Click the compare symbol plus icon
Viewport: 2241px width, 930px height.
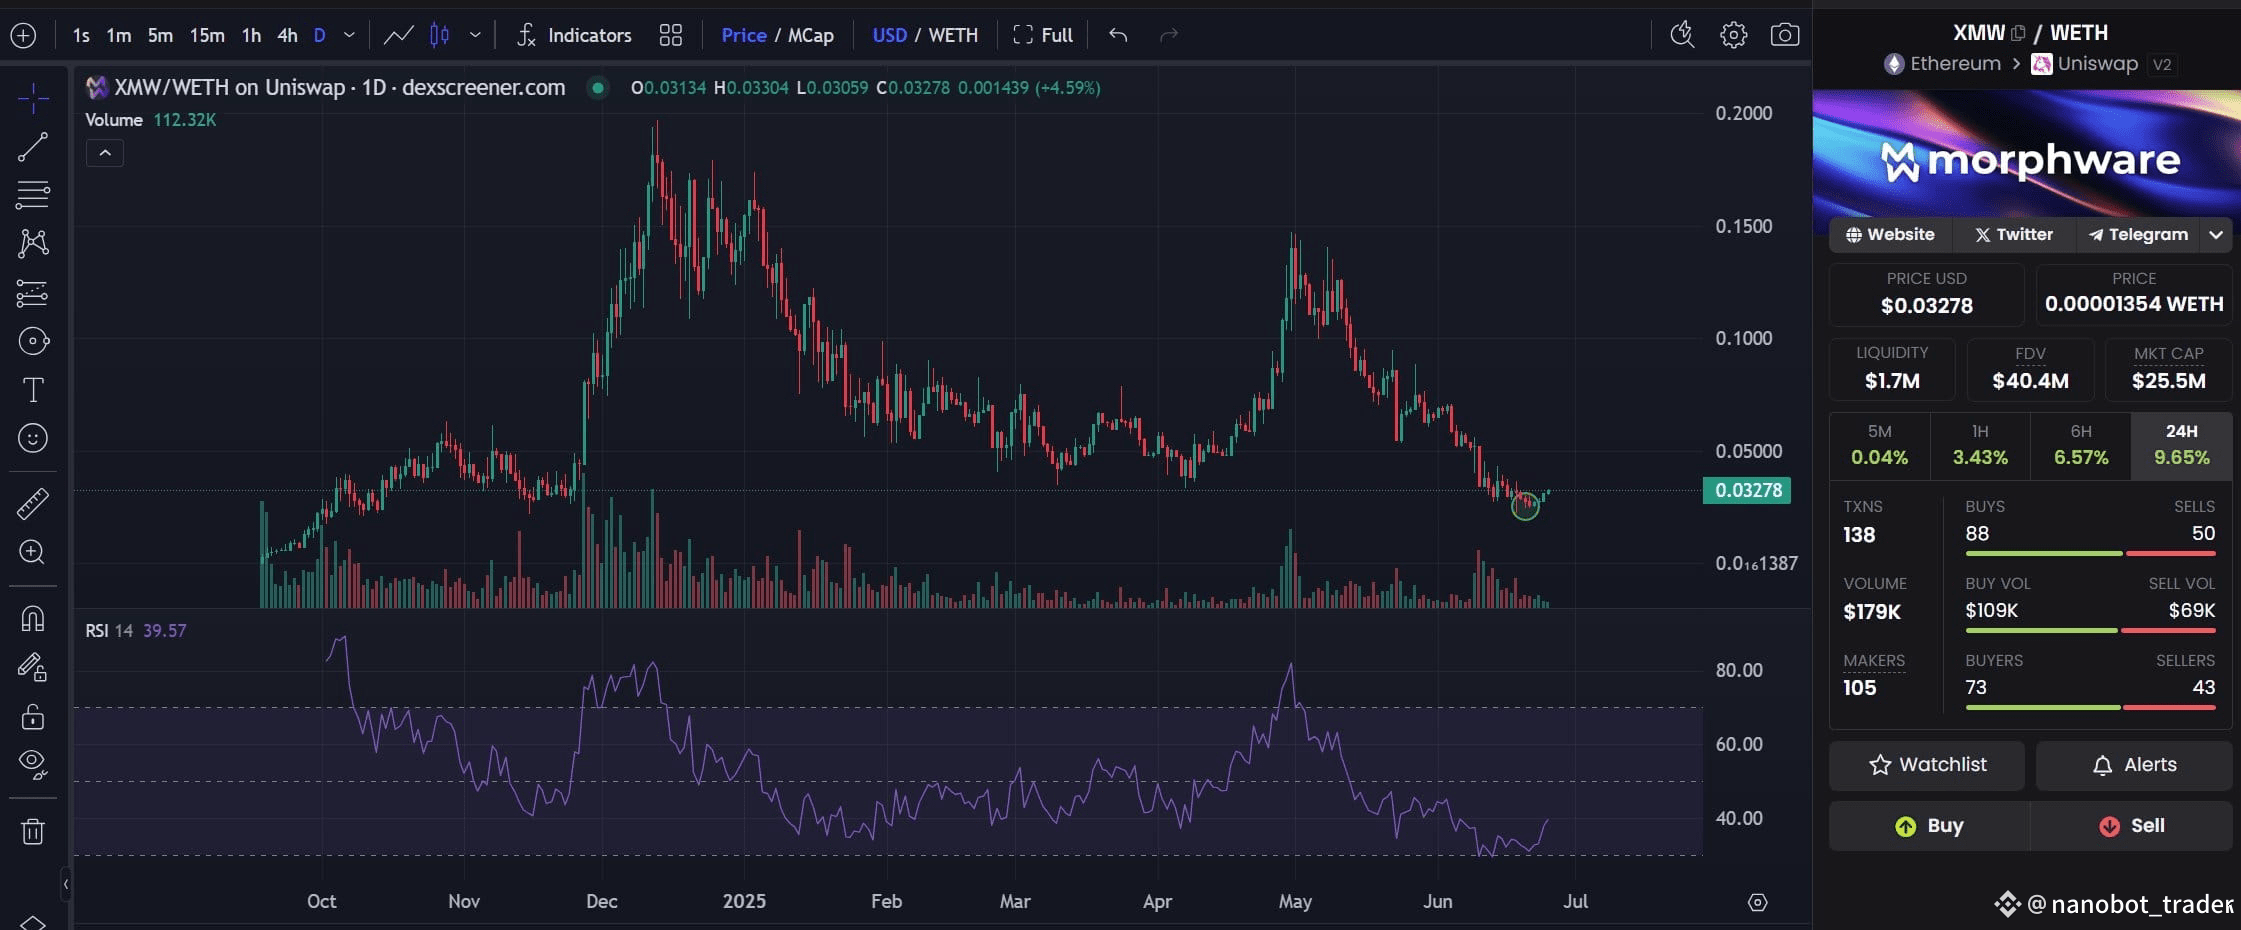[x=23, y=36]
